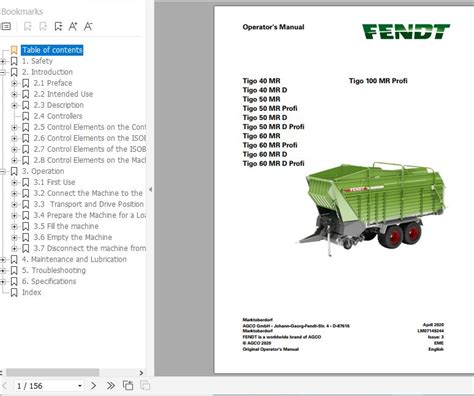Open bookmark 2.8 Control Elements on the Mac

[x=89, y=160]
